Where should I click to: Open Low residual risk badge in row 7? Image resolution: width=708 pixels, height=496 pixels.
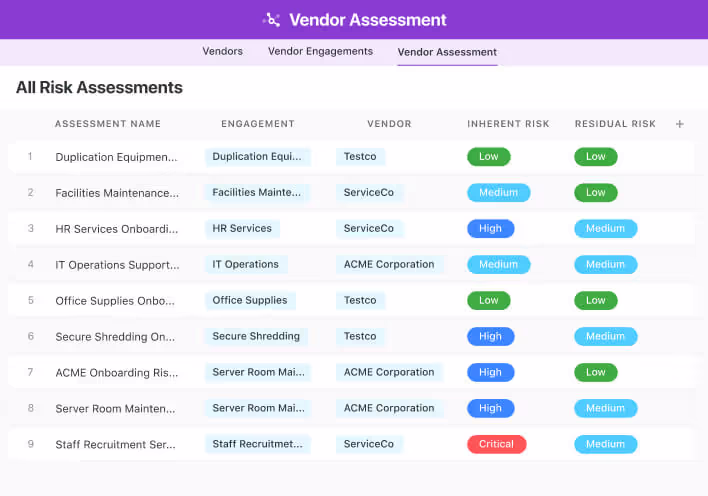595,372
